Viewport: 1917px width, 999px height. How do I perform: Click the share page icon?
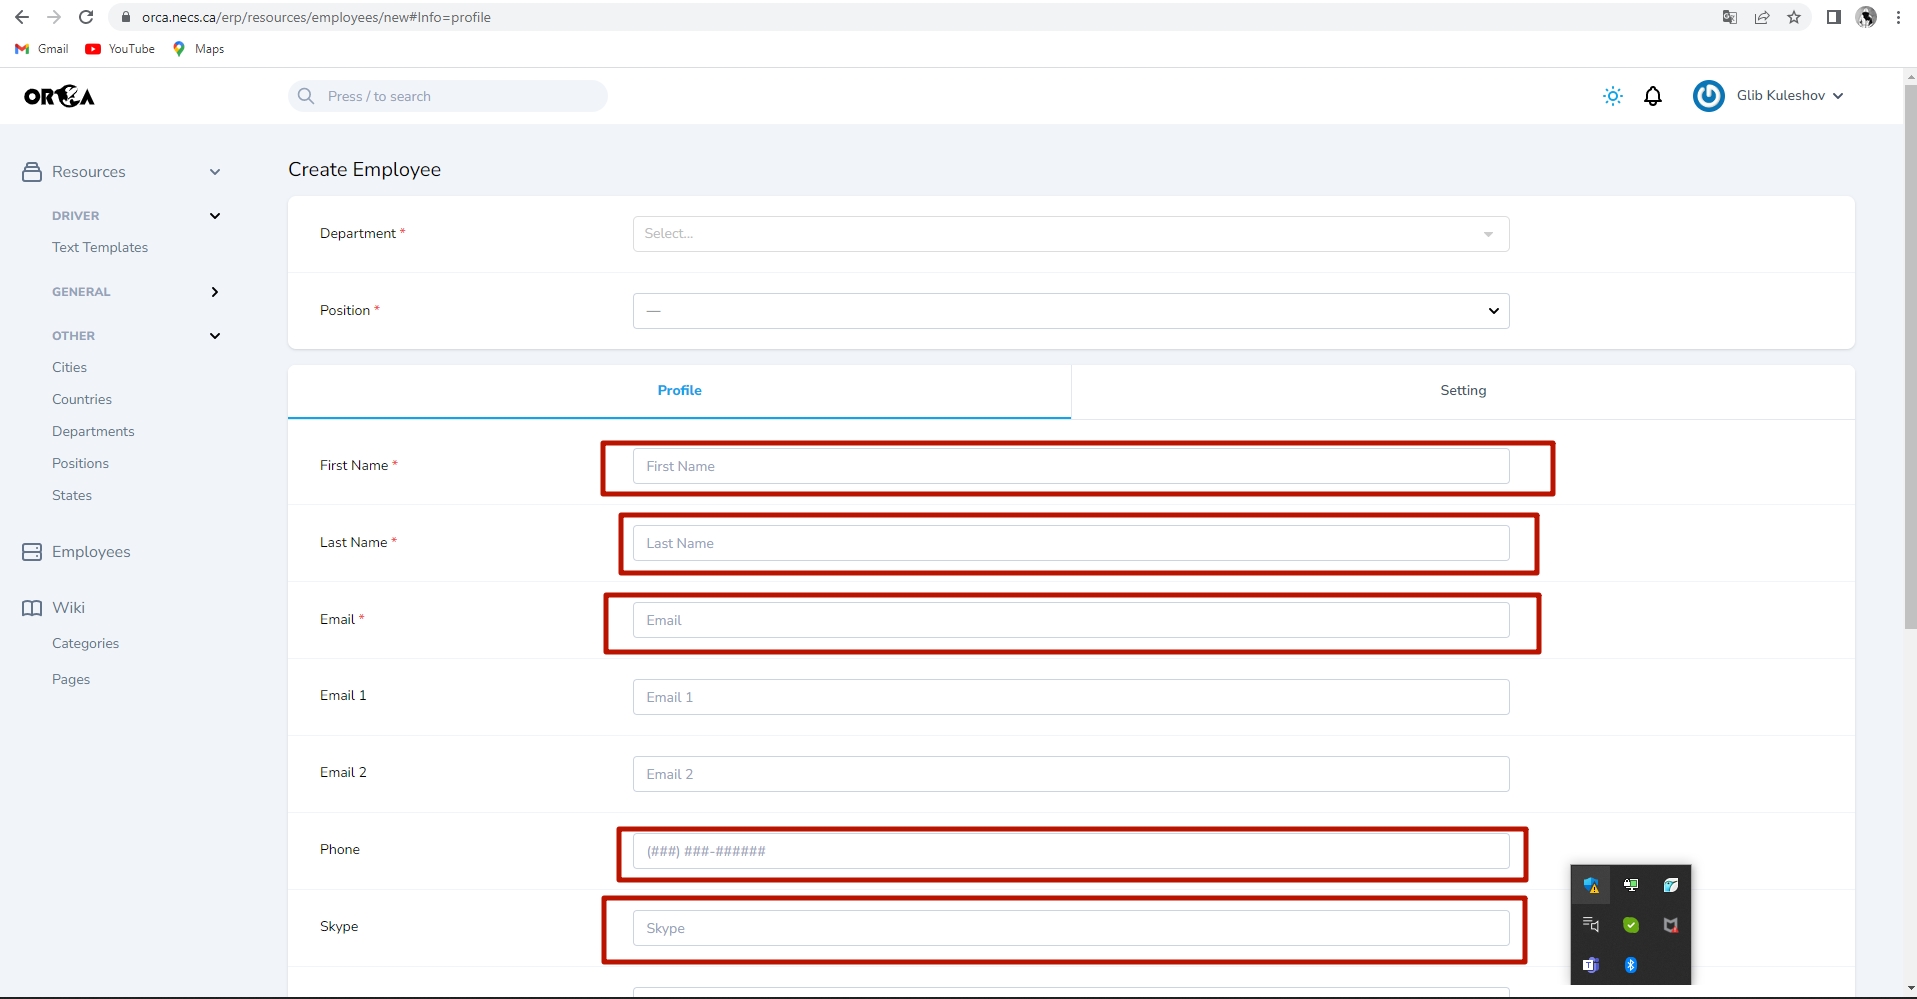(1762, 17)
